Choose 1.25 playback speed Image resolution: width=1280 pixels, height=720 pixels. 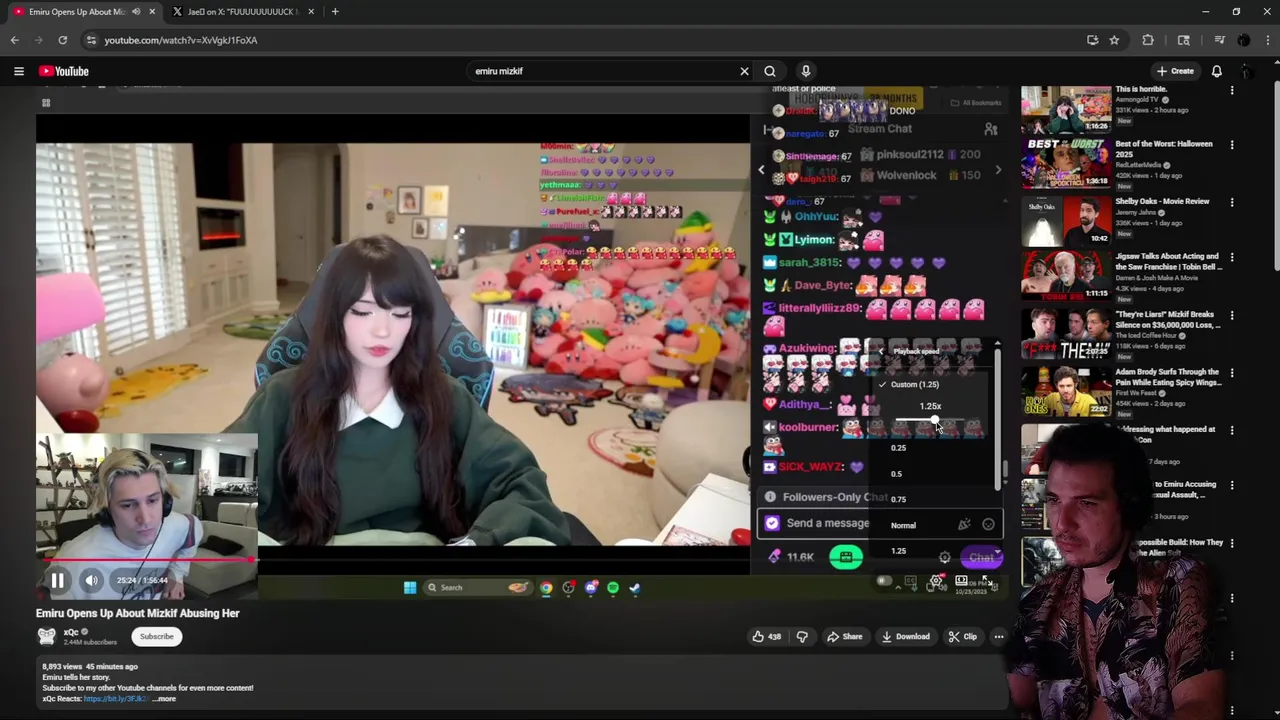(898, 551)
